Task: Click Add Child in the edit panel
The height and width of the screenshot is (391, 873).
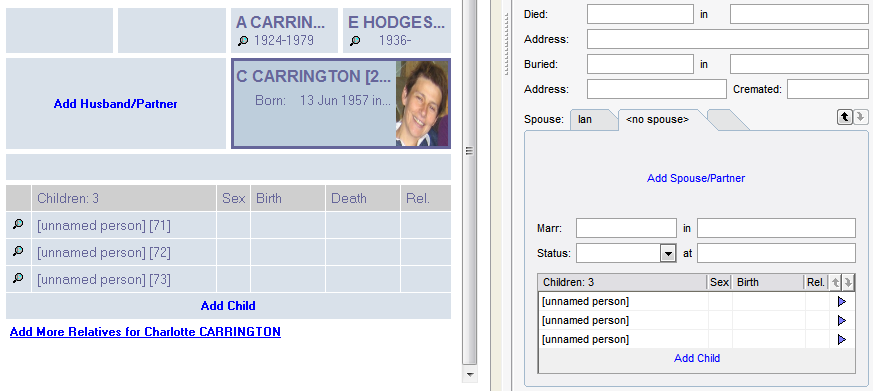Action: point(697,358)
